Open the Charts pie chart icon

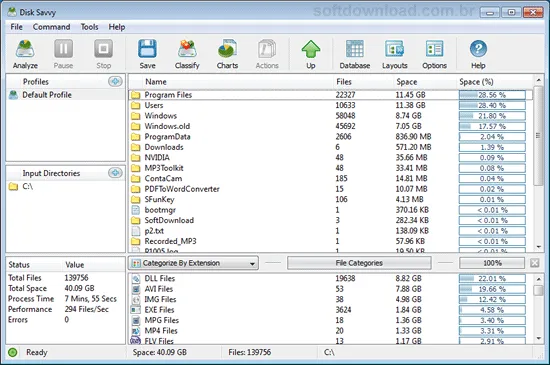(227, 49)
